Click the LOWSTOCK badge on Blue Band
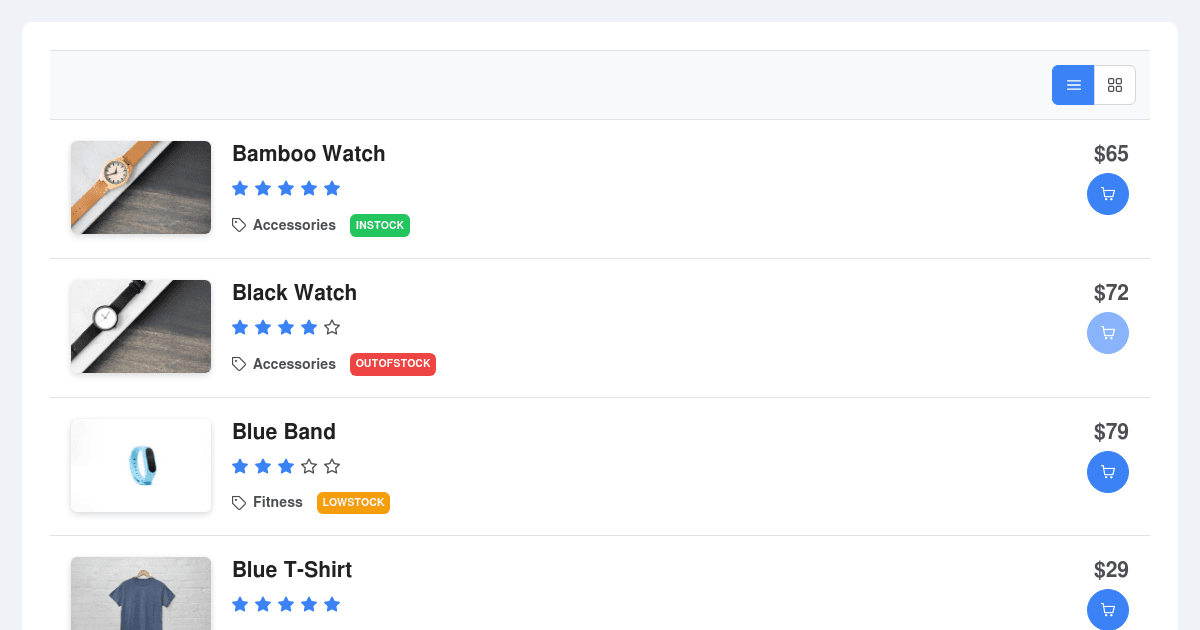 353,502
